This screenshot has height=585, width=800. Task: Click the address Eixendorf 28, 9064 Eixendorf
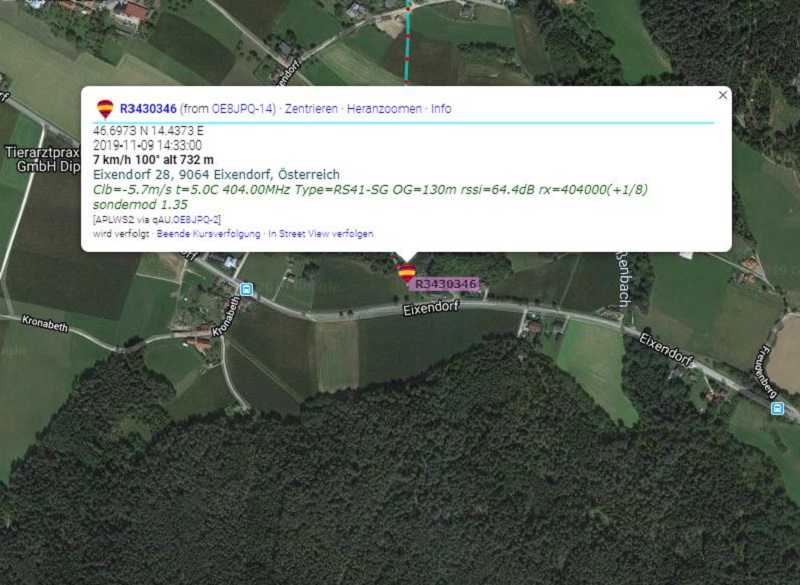(216, 174)
